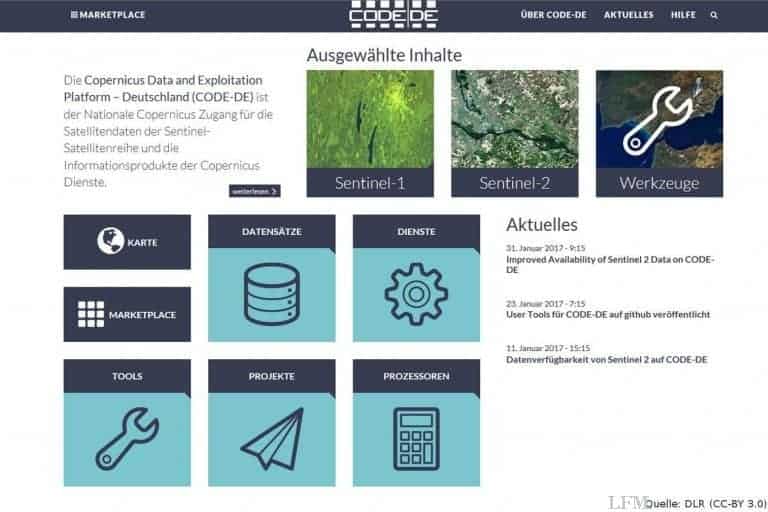Open the Sentinel-2 featured thumbnail
The height and width of the screenshot is (512, 768).
coord(514,133)
